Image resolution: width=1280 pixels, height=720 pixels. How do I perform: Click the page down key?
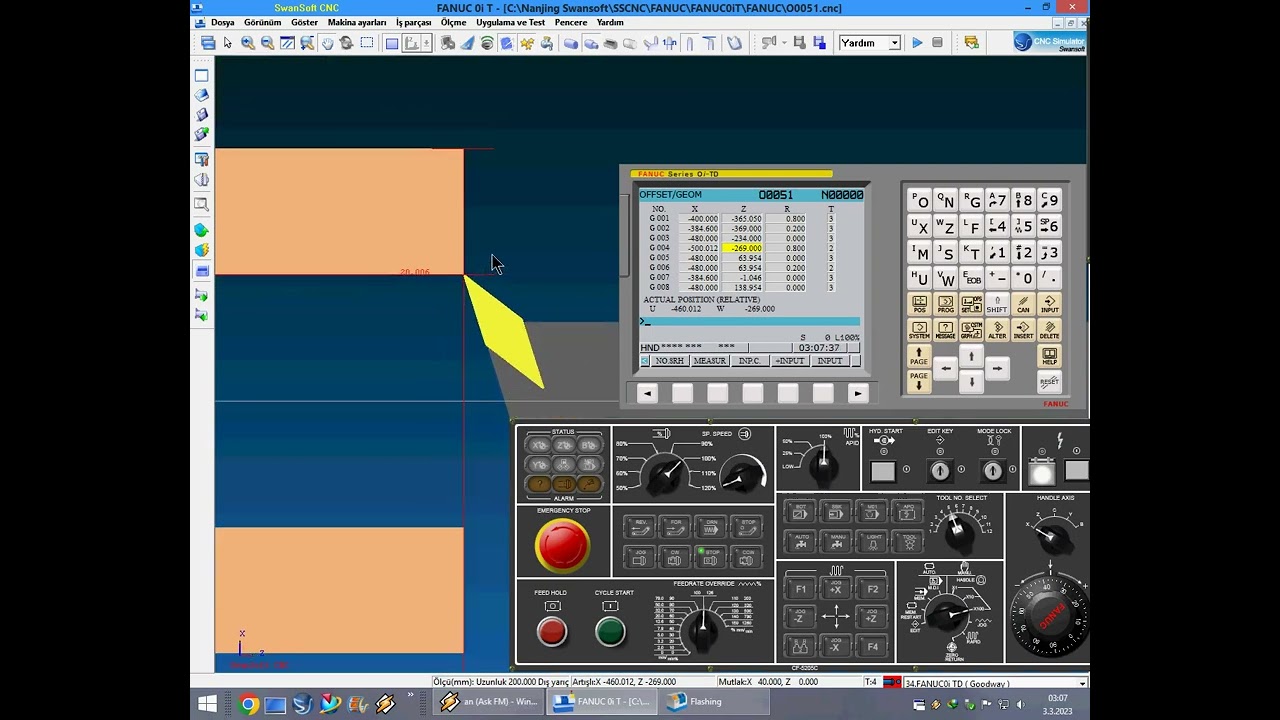(x=919, y=381)
